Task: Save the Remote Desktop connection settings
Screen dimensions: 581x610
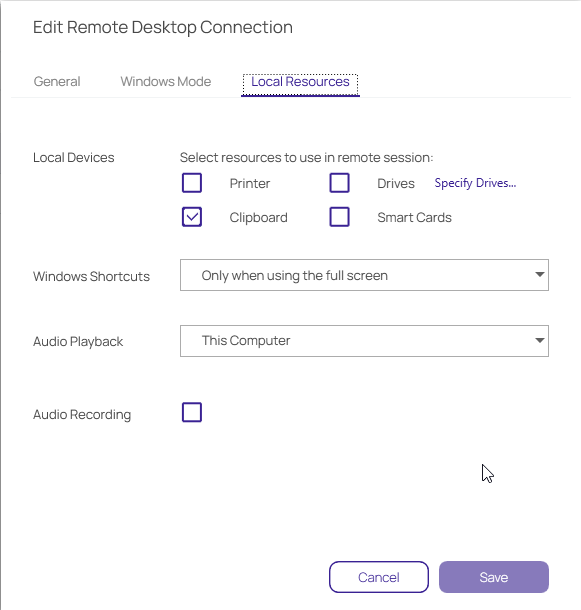Action: [x=494, y=577]
